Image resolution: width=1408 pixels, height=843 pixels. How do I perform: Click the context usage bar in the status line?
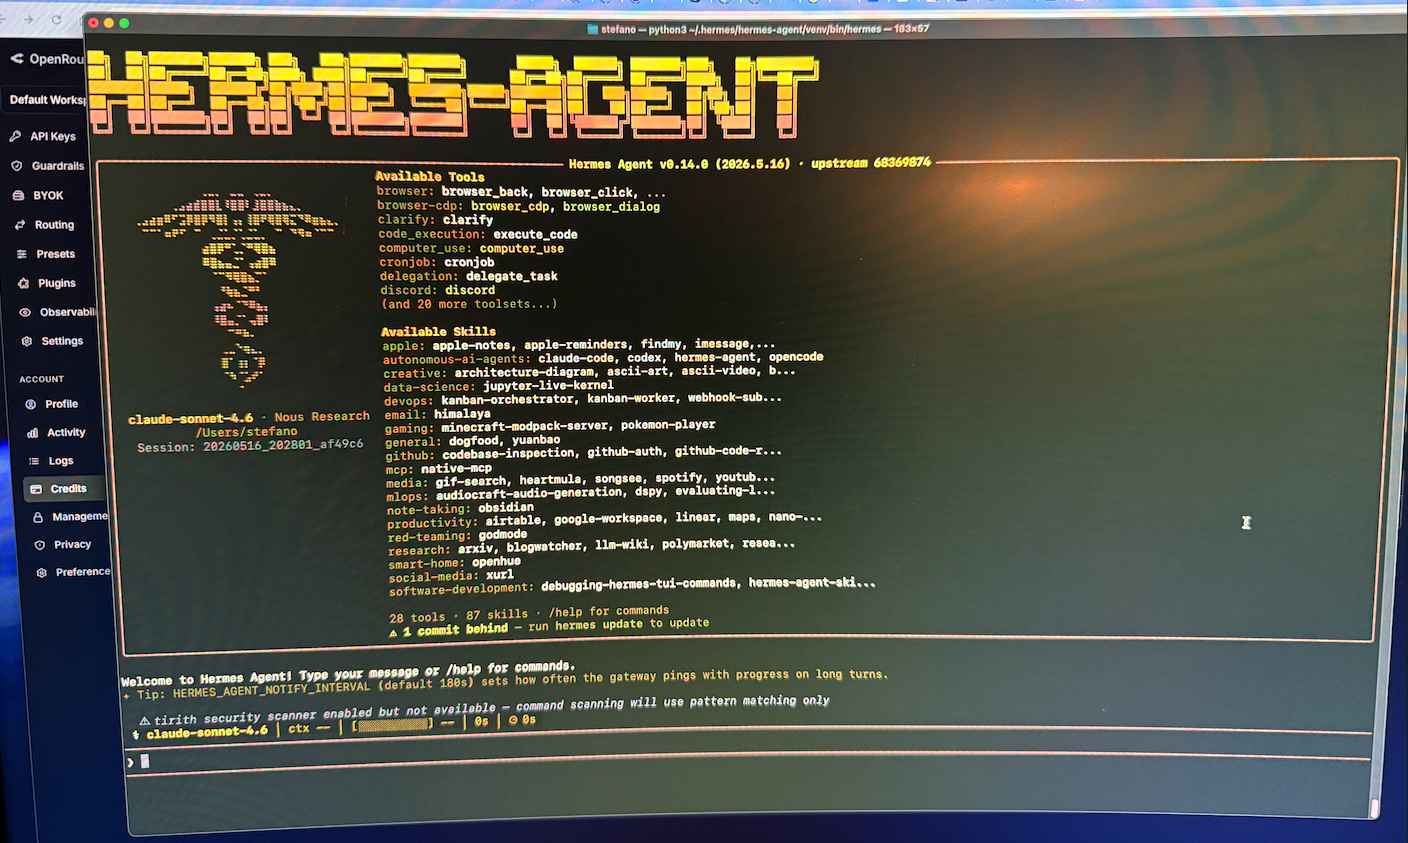click(x=394, y=724)
